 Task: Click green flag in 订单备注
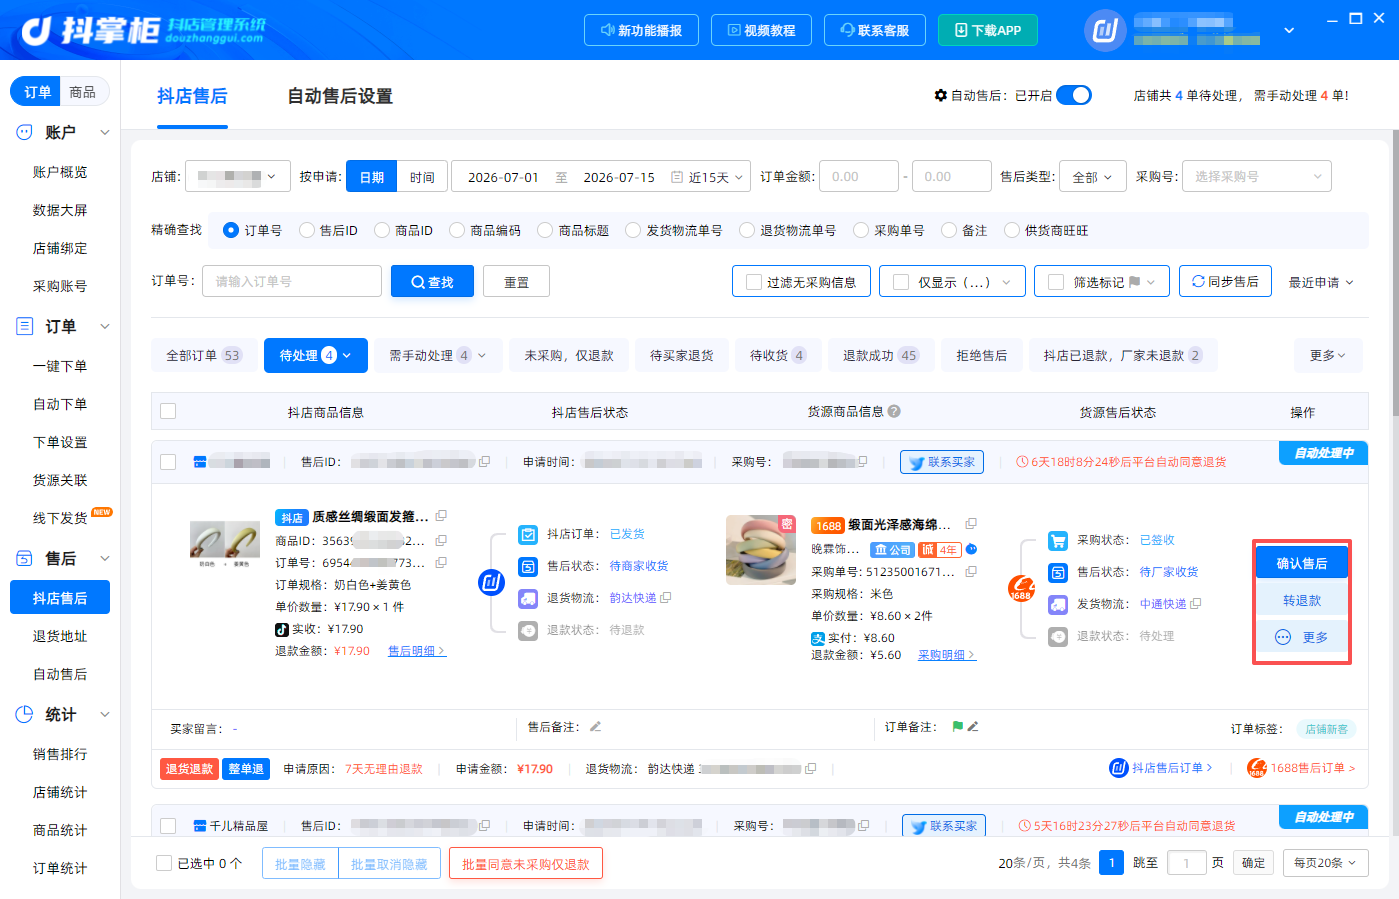click(x=957, y=727)
